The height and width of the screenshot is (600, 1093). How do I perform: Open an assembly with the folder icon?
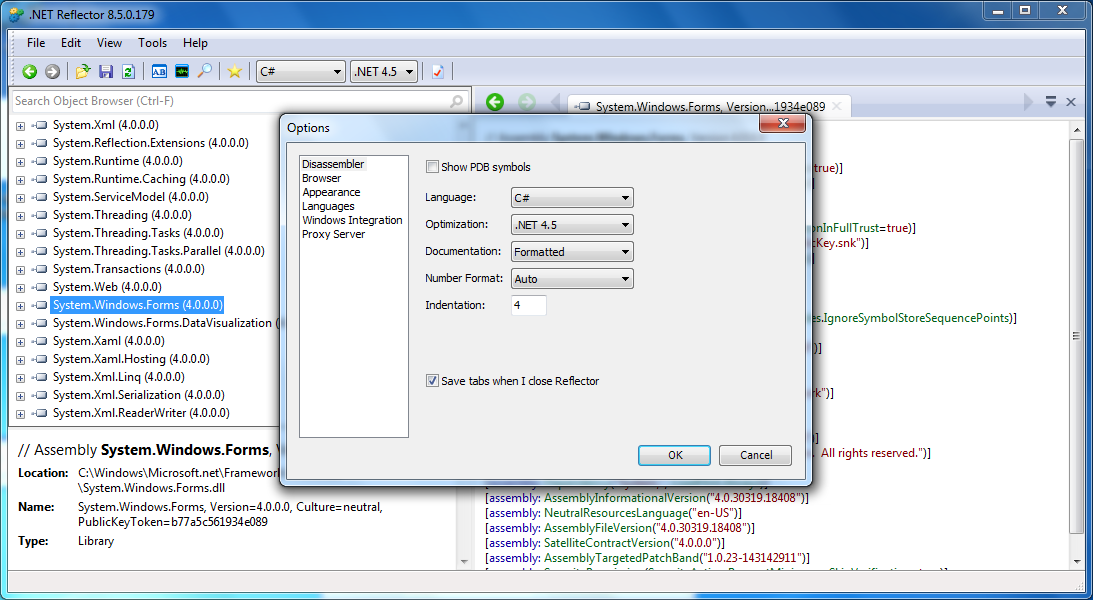(x=83, y=71)
